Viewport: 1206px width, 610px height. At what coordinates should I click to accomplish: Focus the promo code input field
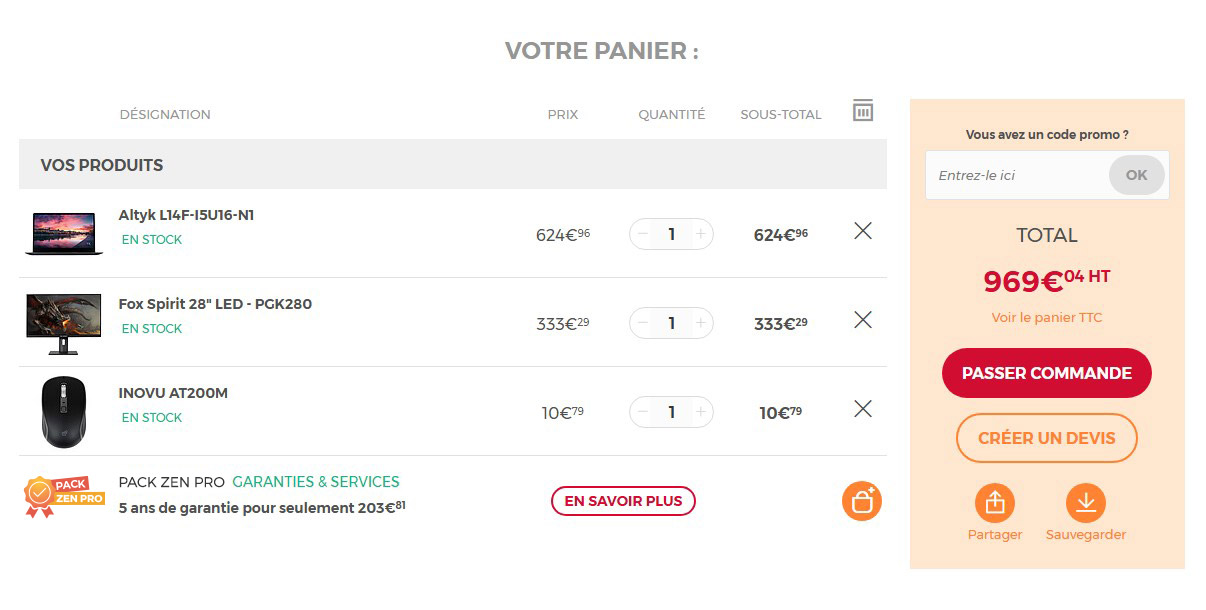coord(1017,175)
